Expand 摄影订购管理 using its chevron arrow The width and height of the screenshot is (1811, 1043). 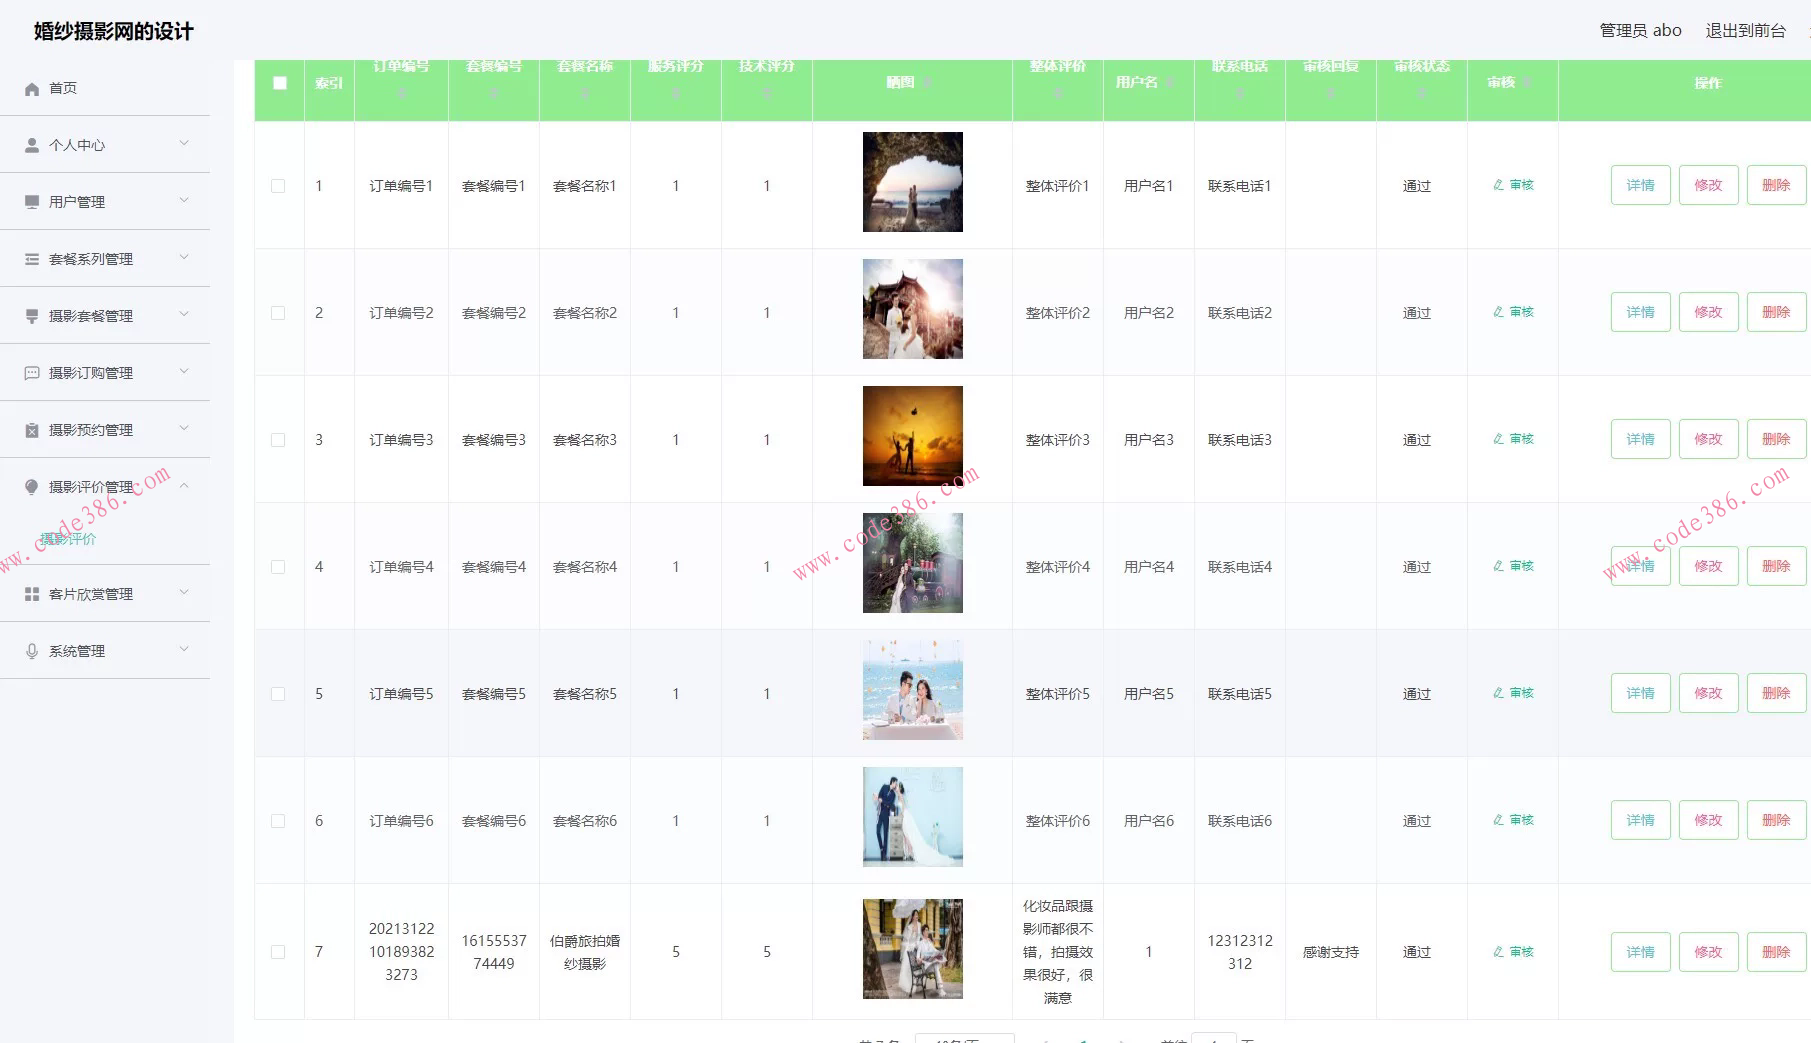[x=184, y=372]
